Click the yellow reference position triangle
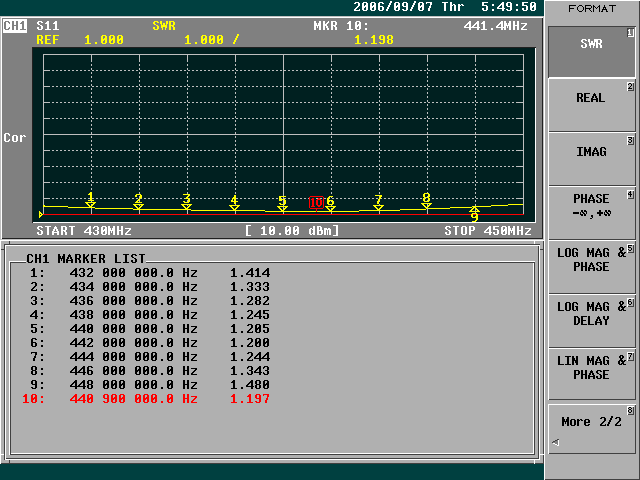The image size is (640, 480). tap(41, 214)
